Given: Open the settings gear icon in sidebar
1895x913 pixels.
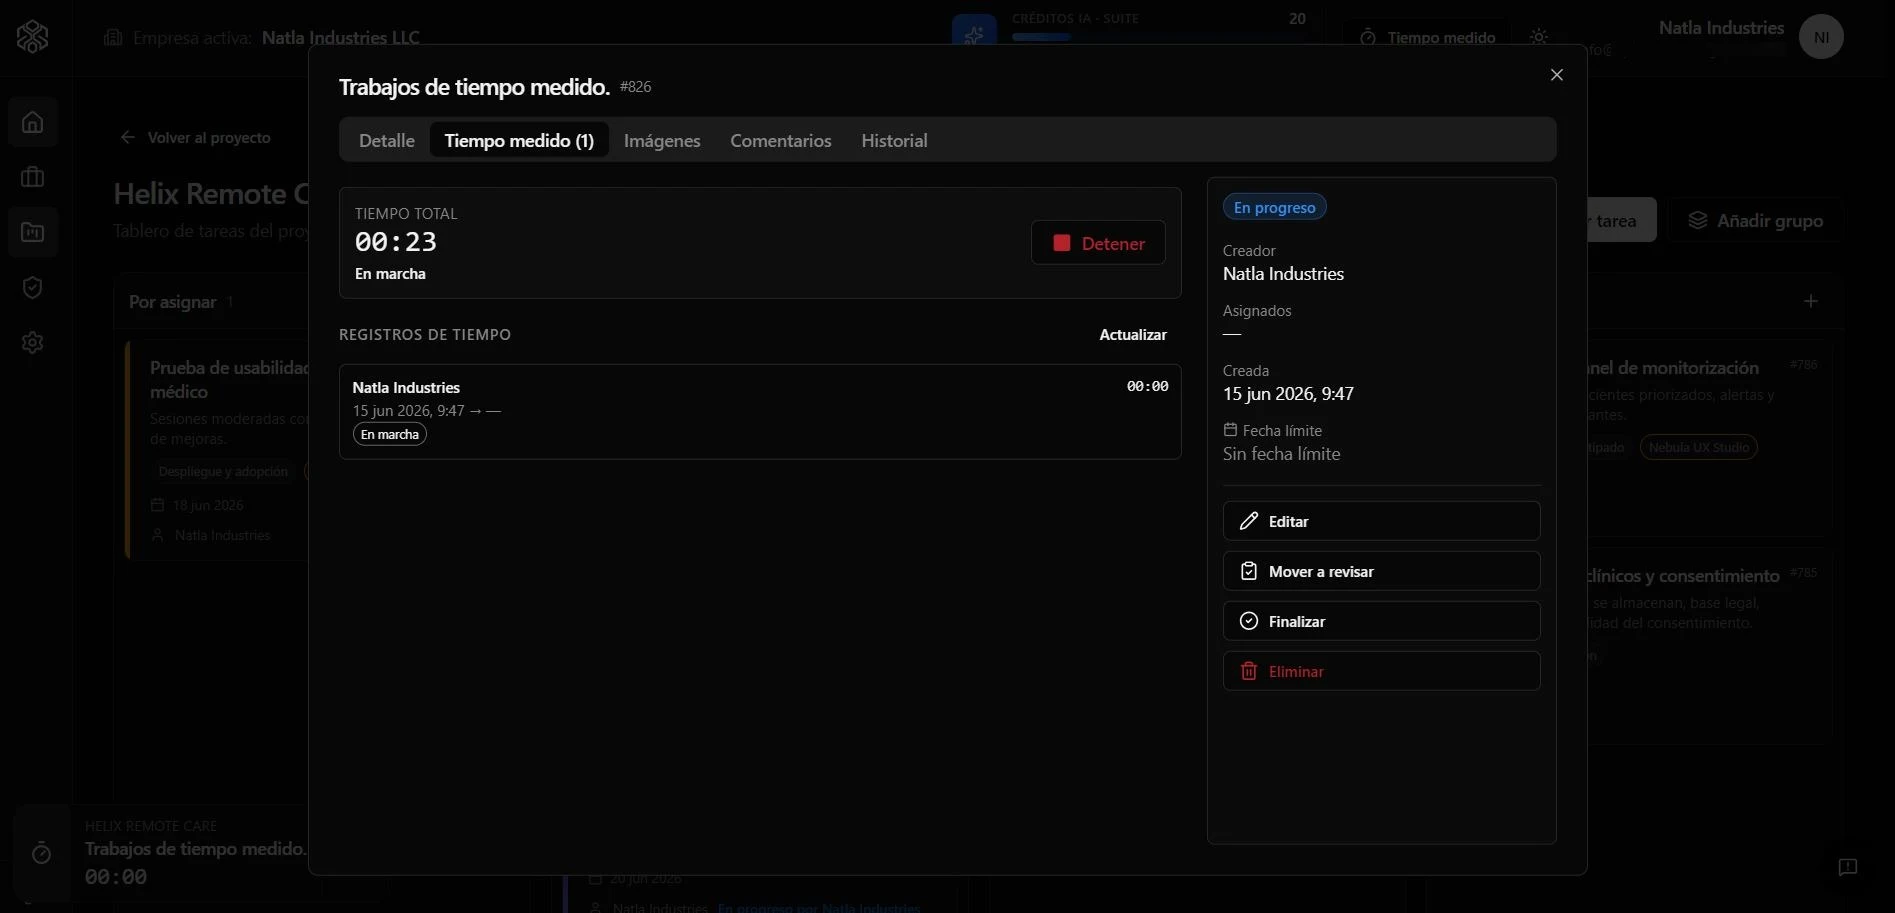Looking at the screenshot, I should click(x=33, y=342).
